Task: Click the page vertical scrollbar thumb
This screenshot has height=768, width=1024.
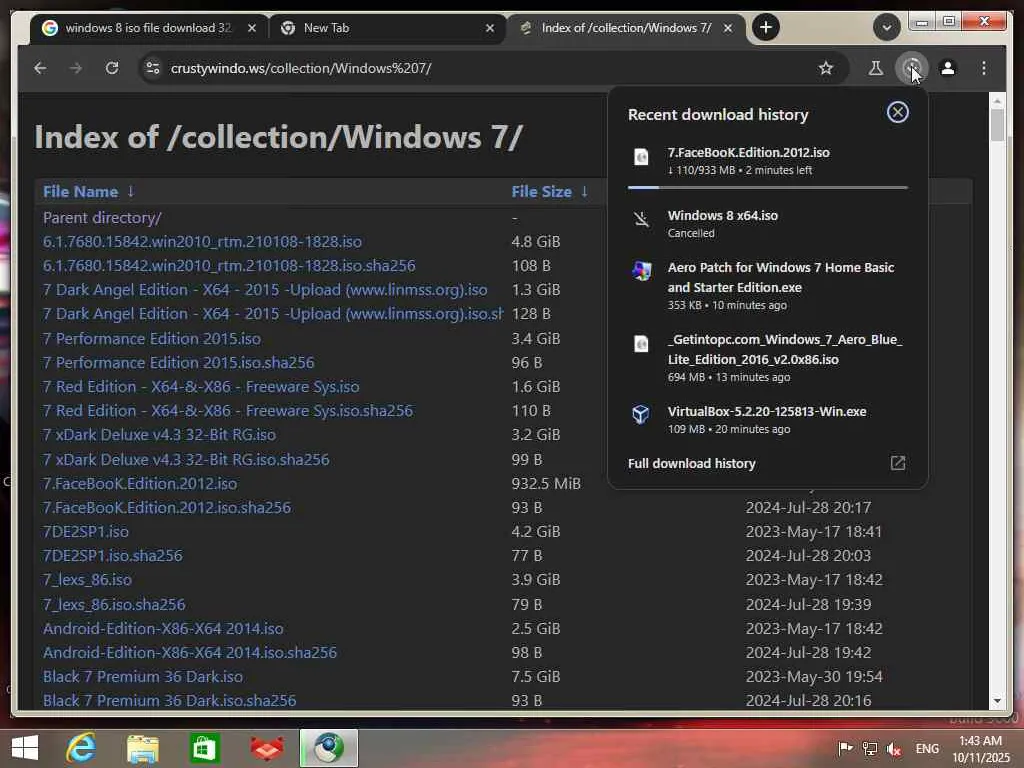Action: point(997,125)
